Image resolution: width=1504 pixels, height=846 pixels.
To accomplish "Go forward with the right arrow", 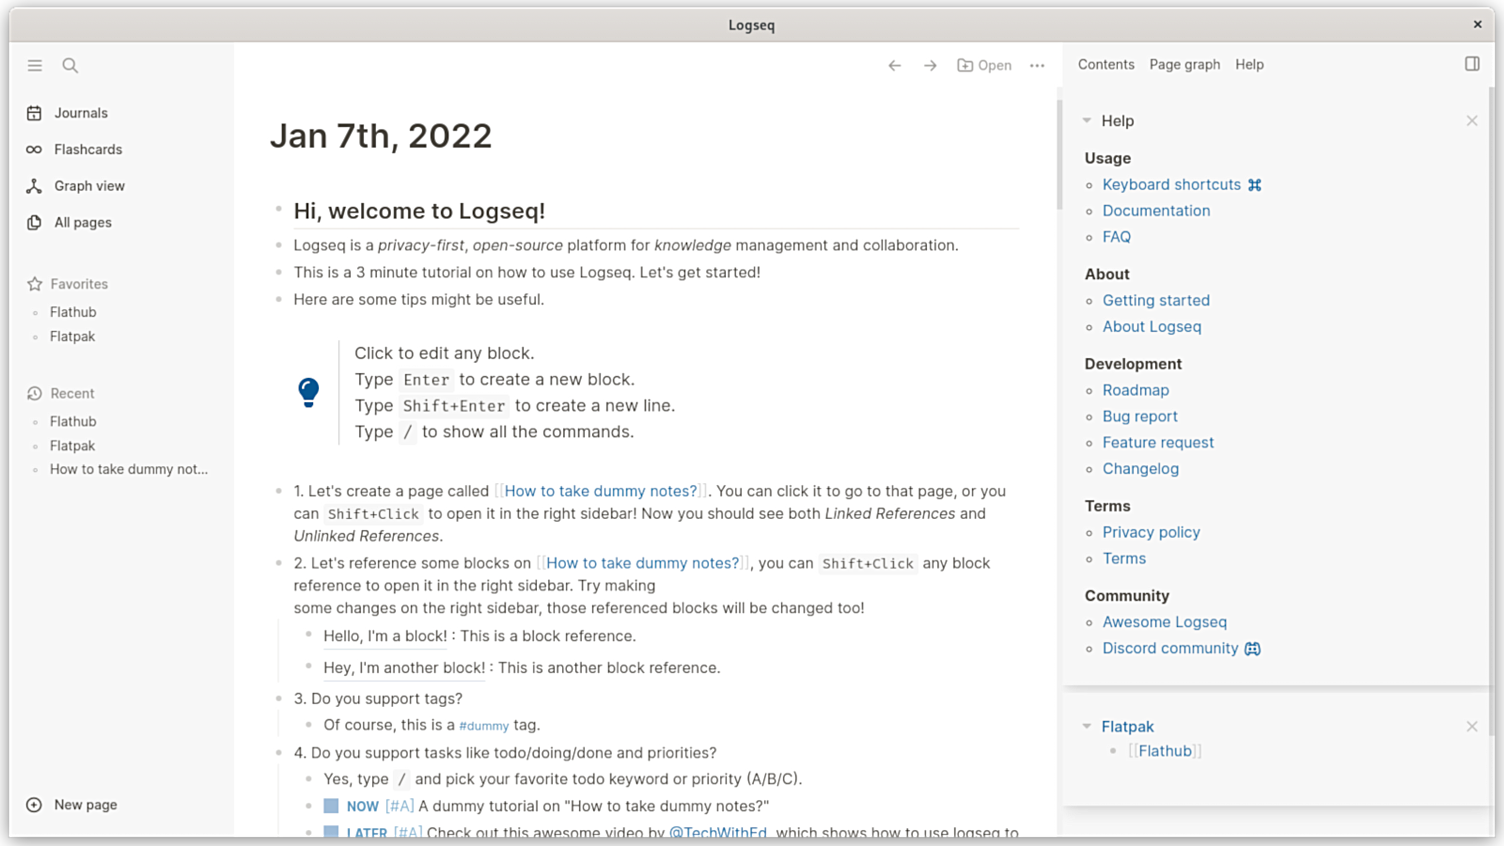I will [930, 65].
